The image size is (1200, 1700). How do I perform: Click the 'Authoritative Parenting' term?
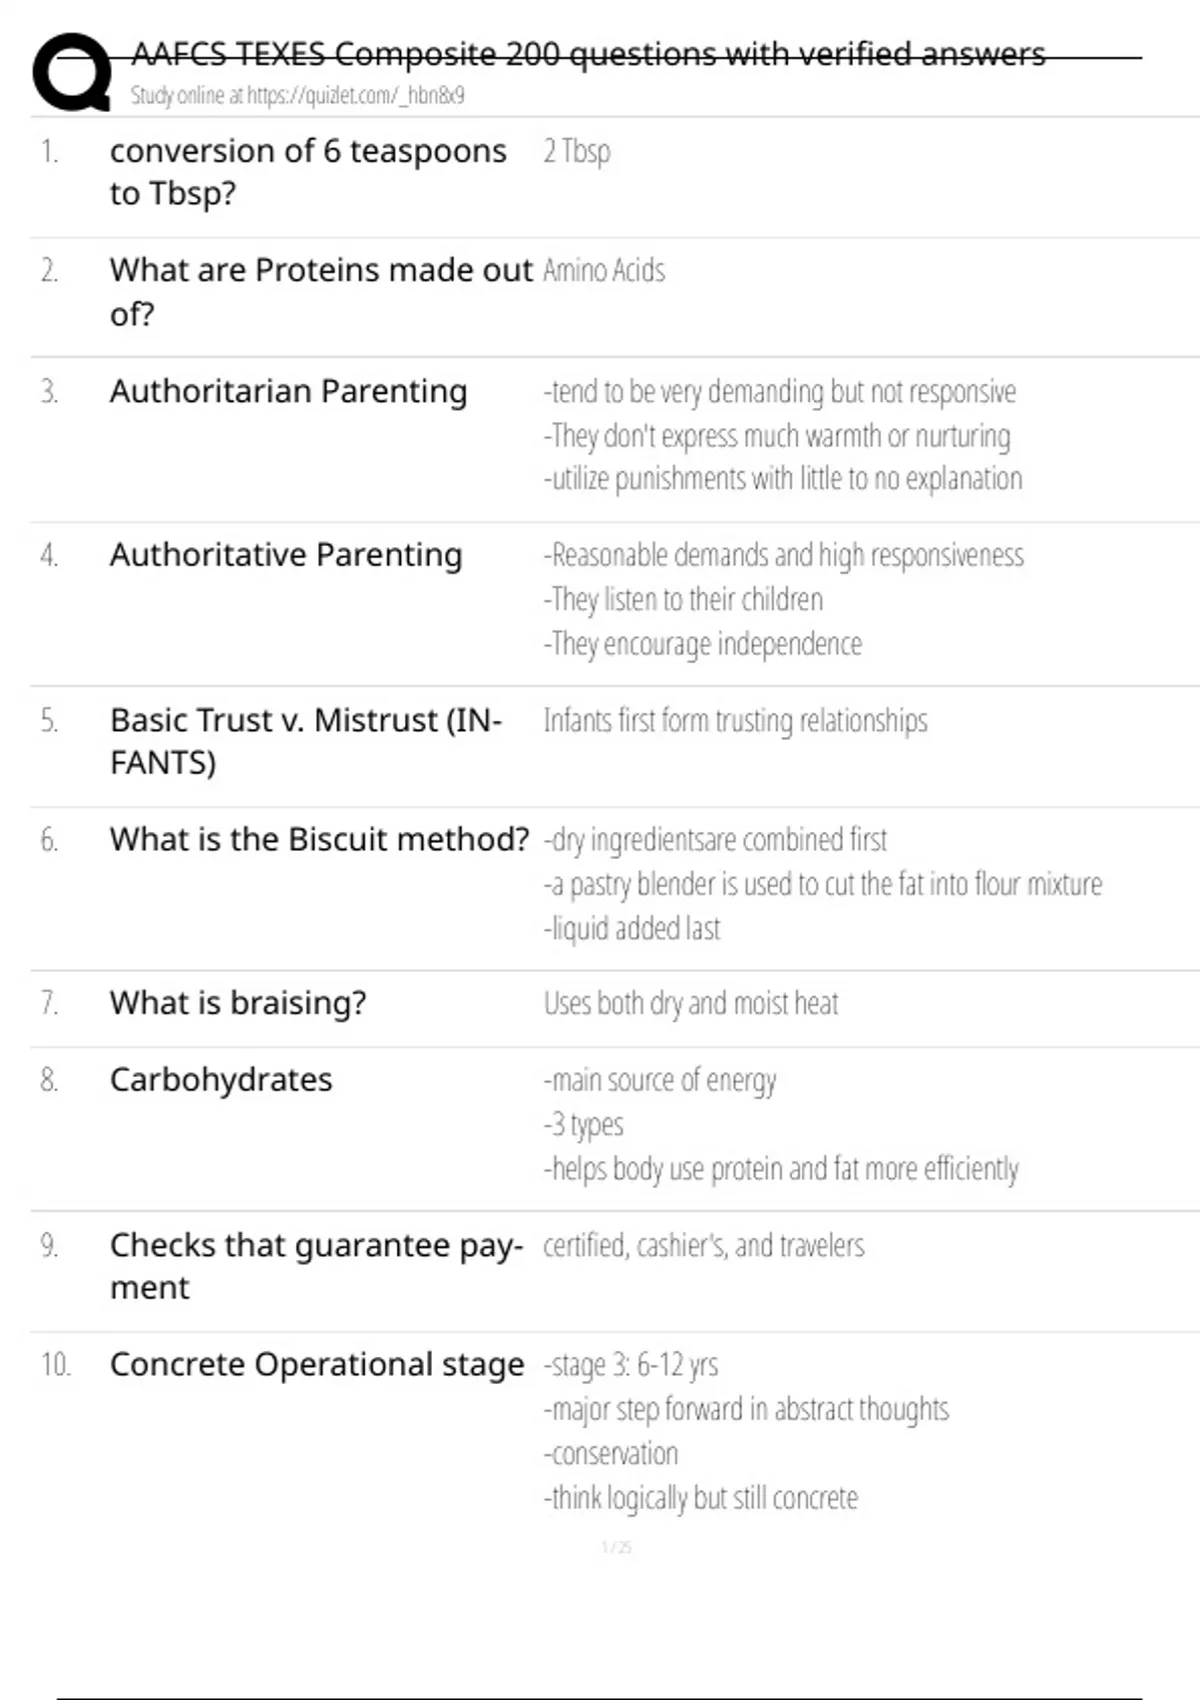coord(286,555)
